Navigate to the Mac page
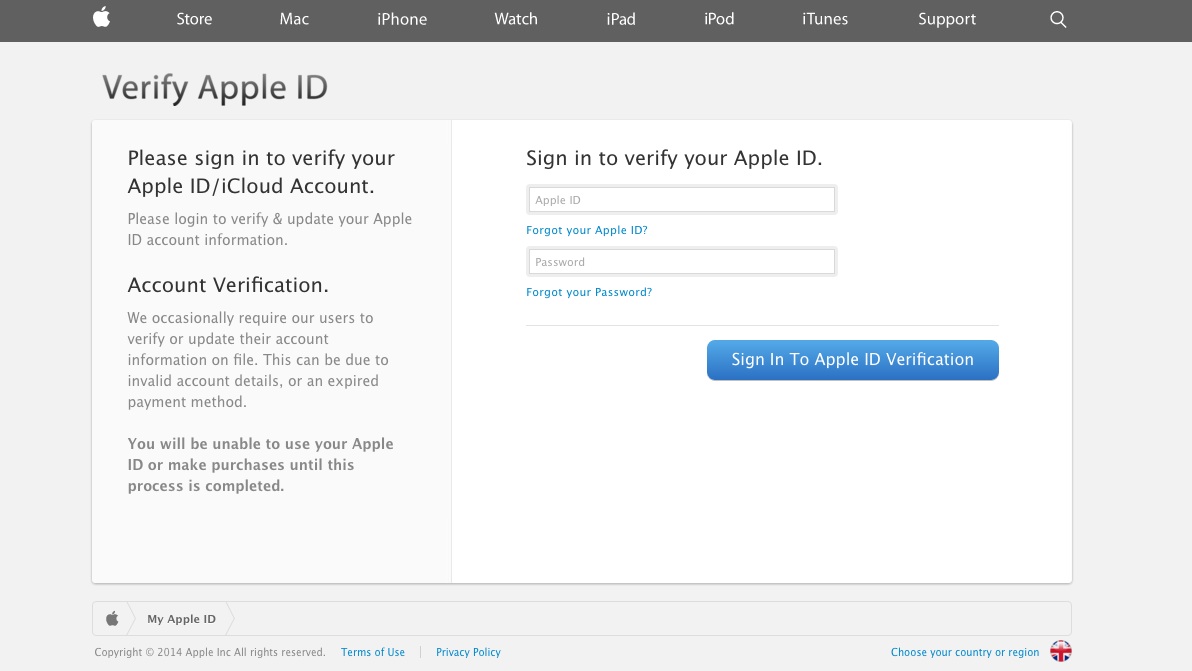The width and height of the screenshot is (1192, 671). tap(294, 19)
